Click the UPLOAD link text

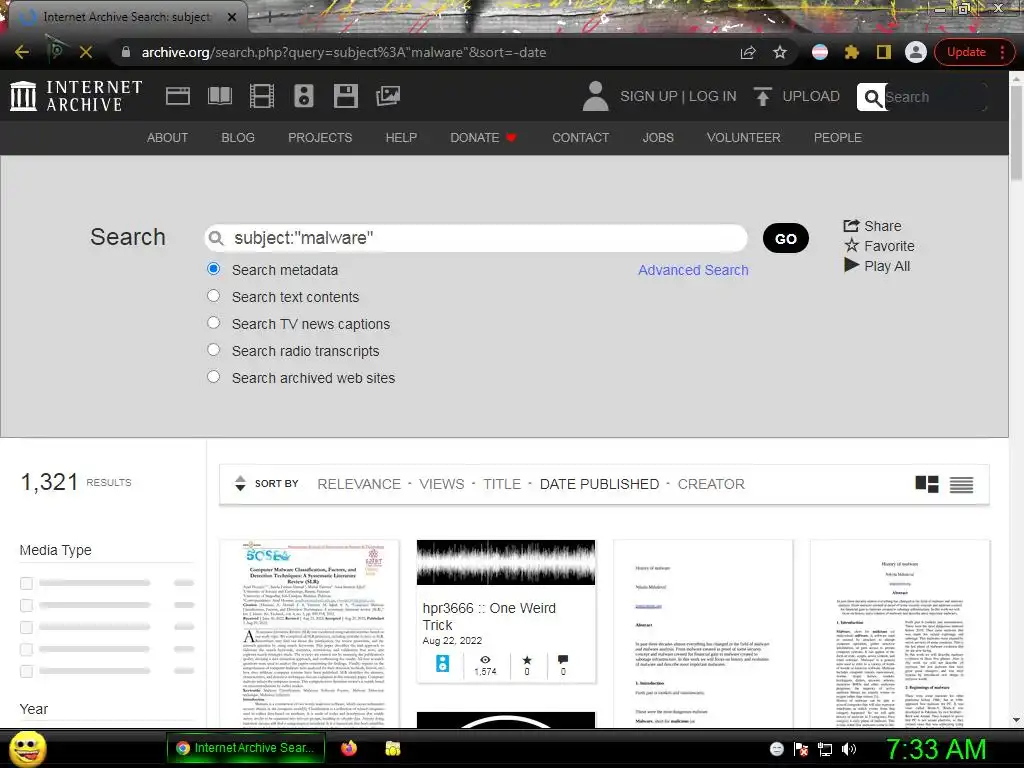coord(811,96)
